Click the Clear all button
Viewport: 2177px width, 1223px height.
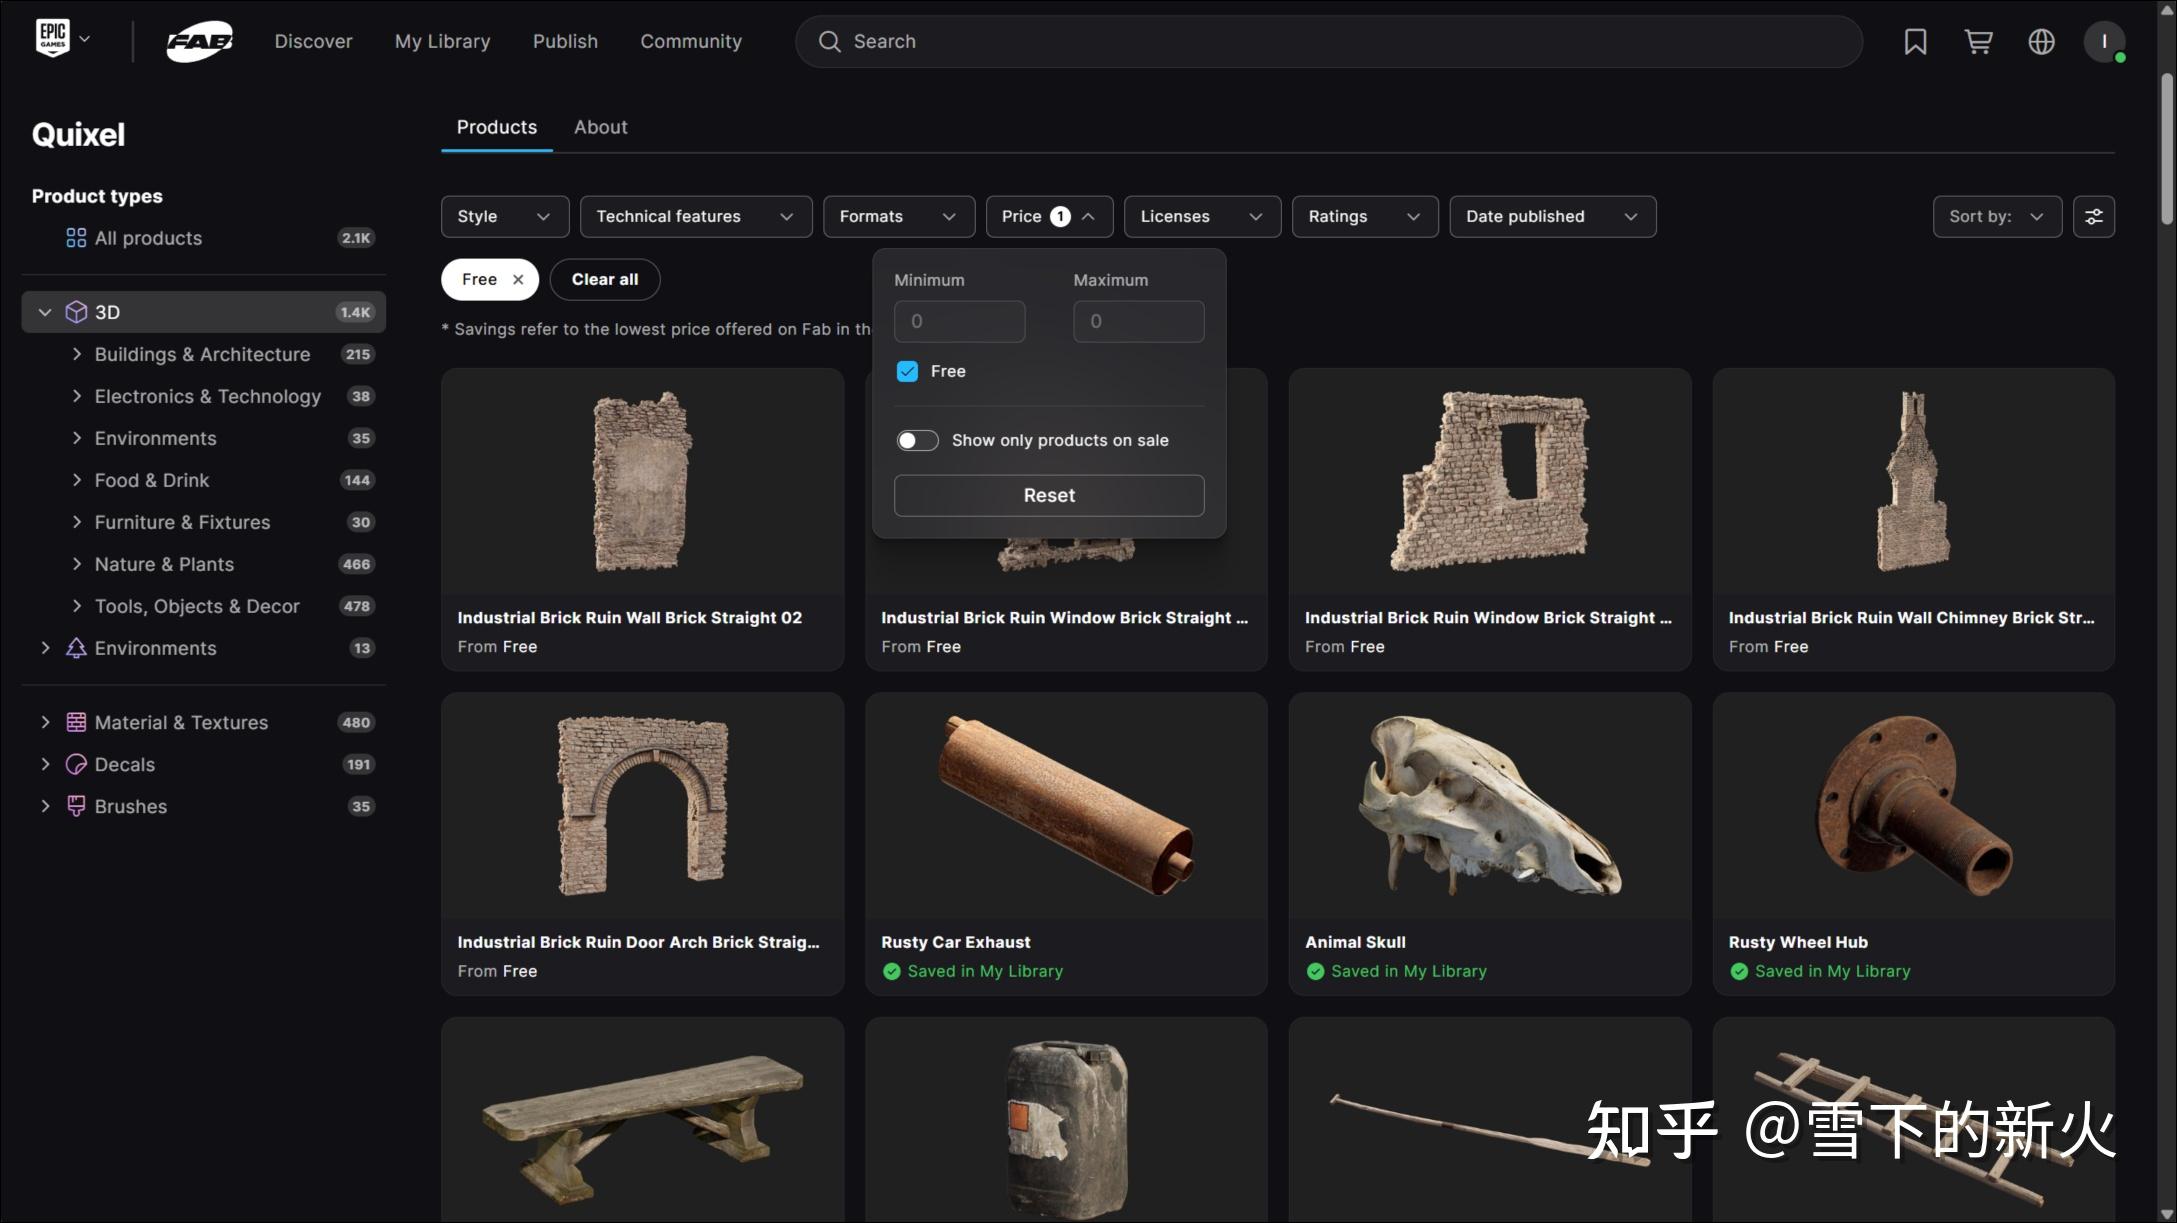tap(604, 280)
